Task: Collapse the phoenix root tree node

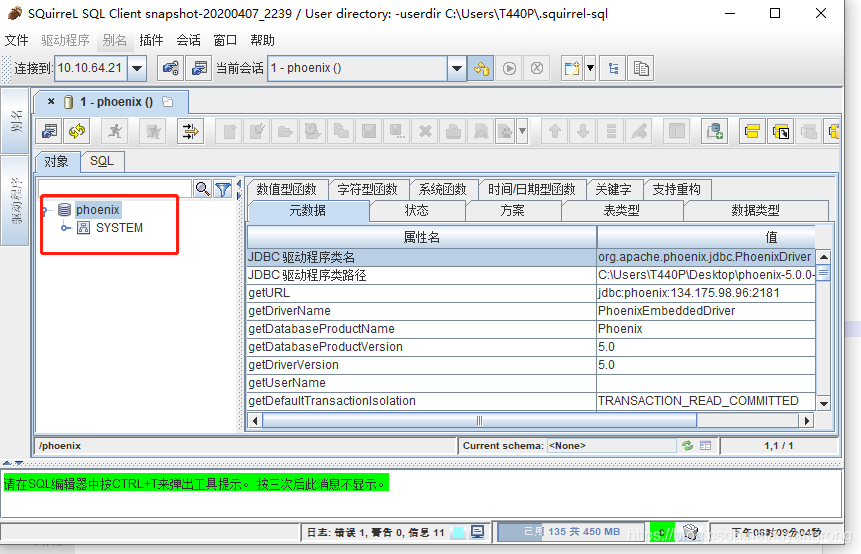Action: (x=46, y=210)
